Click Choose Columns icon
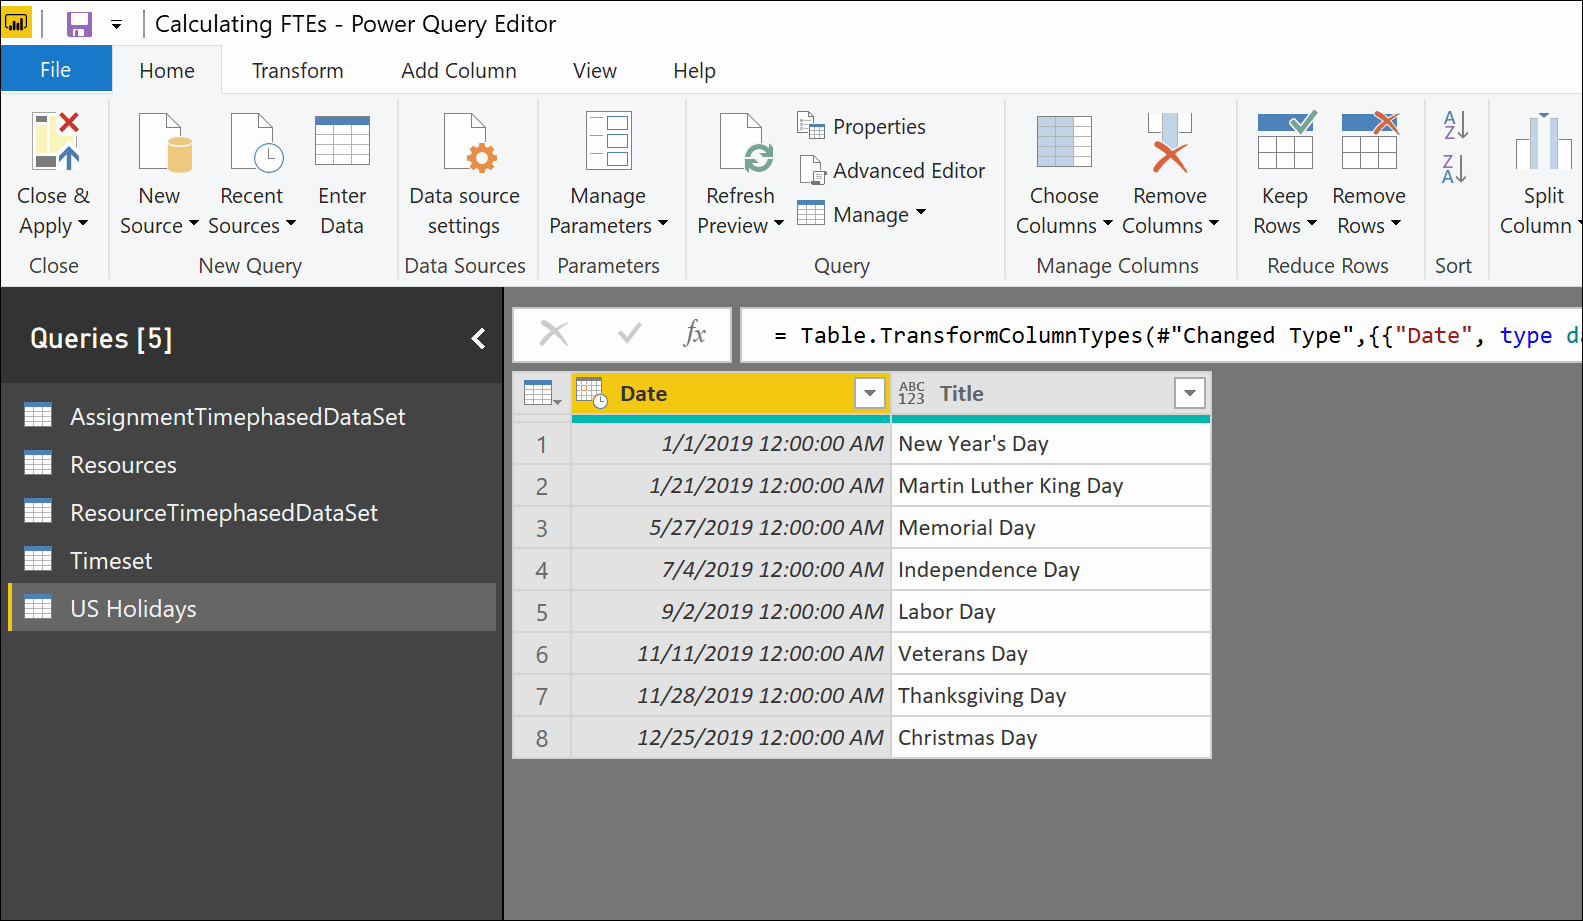 1064,141
